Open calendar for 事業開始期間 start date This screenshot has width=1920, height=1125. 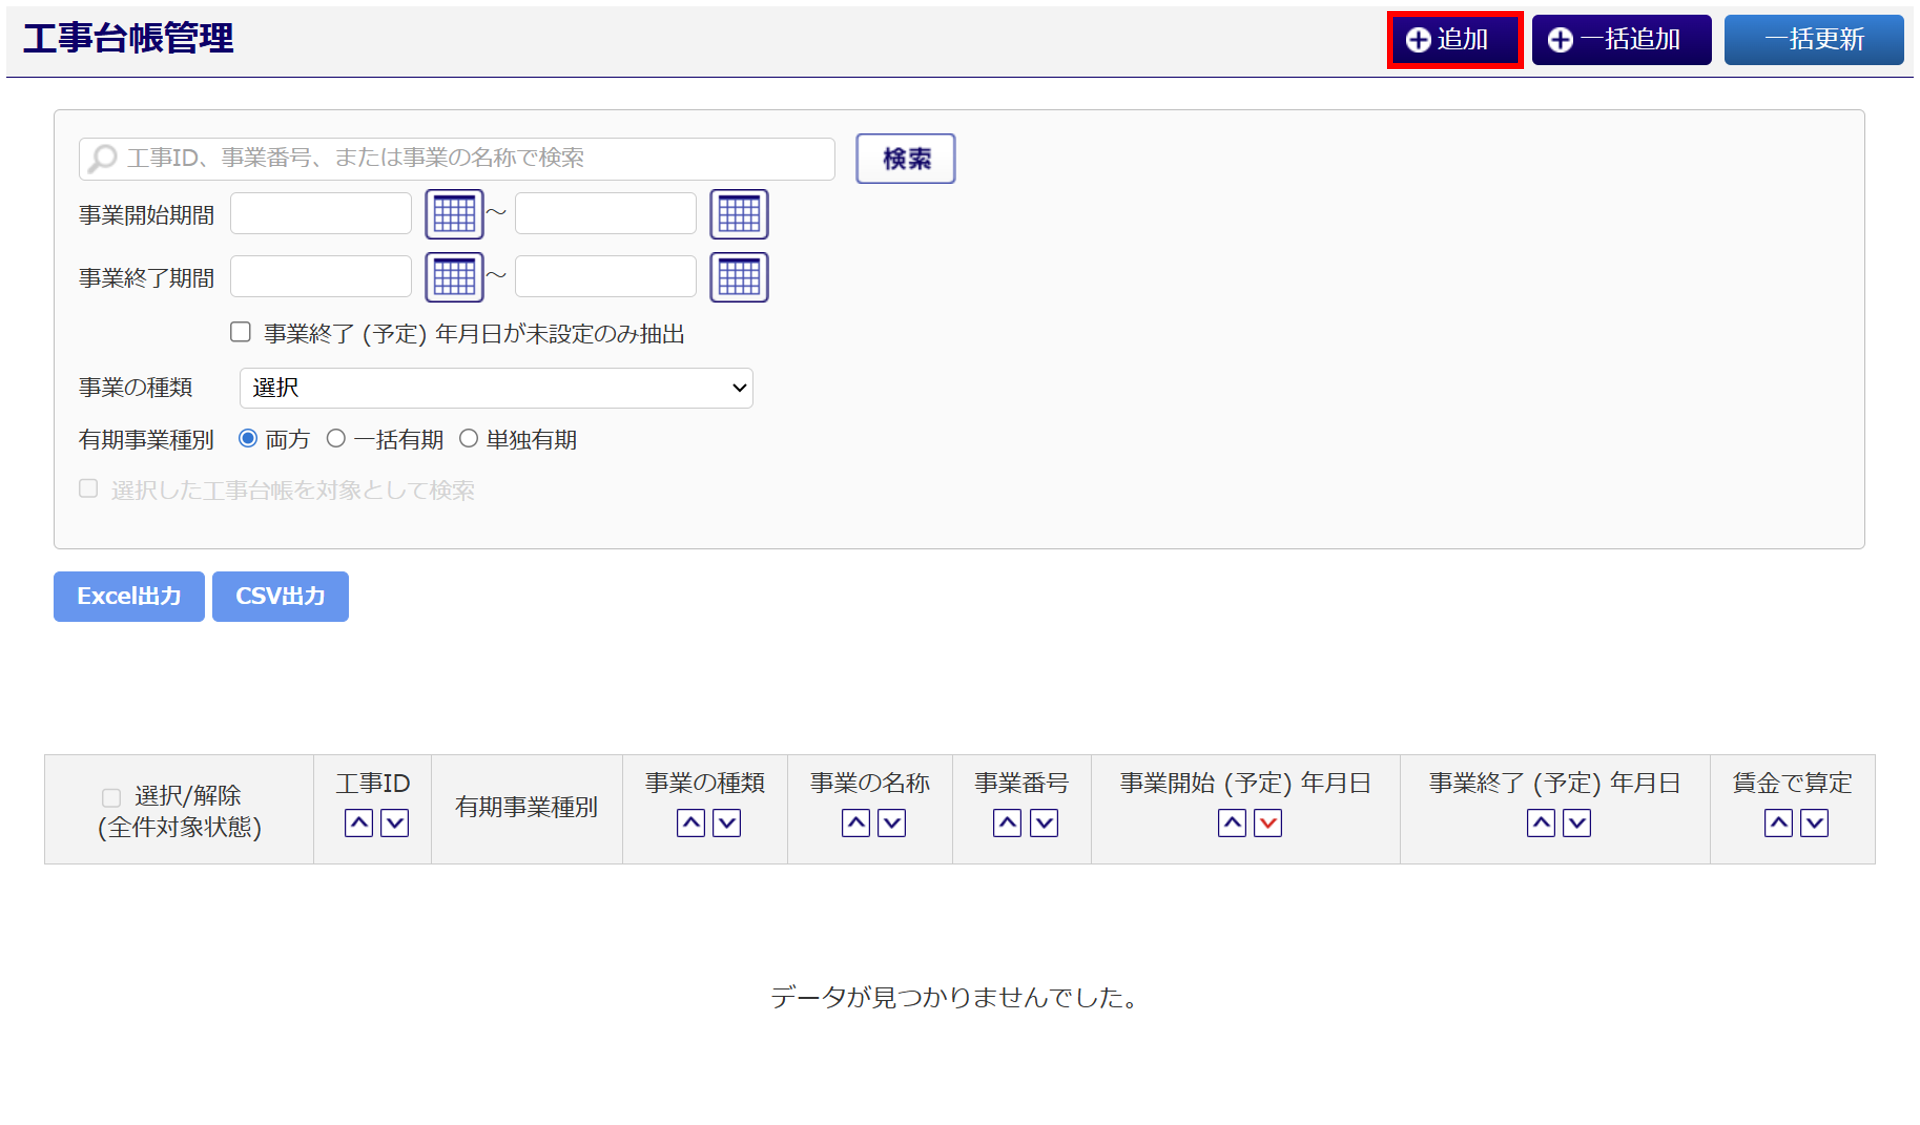454,214
